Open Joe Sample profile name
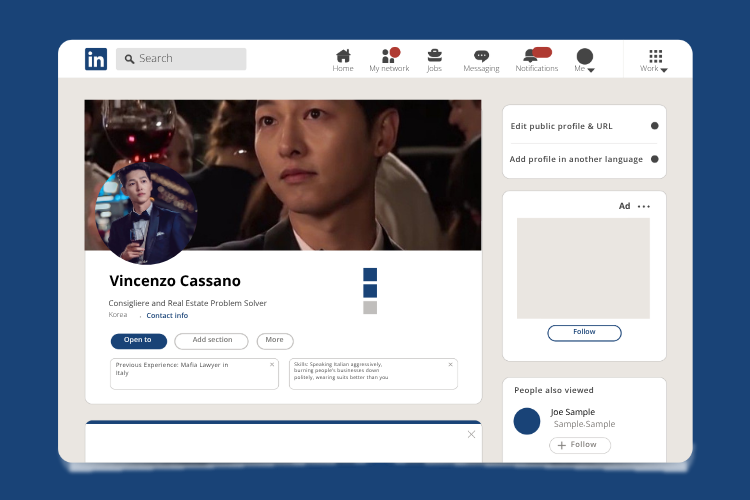 click(573, 412)
